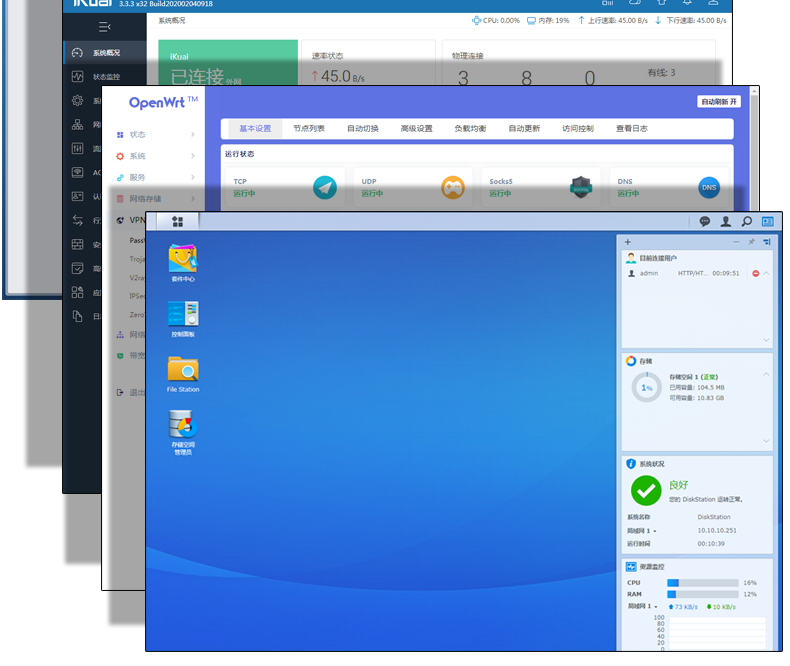Open 存储空间管理员 storage manager icon
Image resolution: width=790 pixels, height=666 pixels.
(183, 432)
